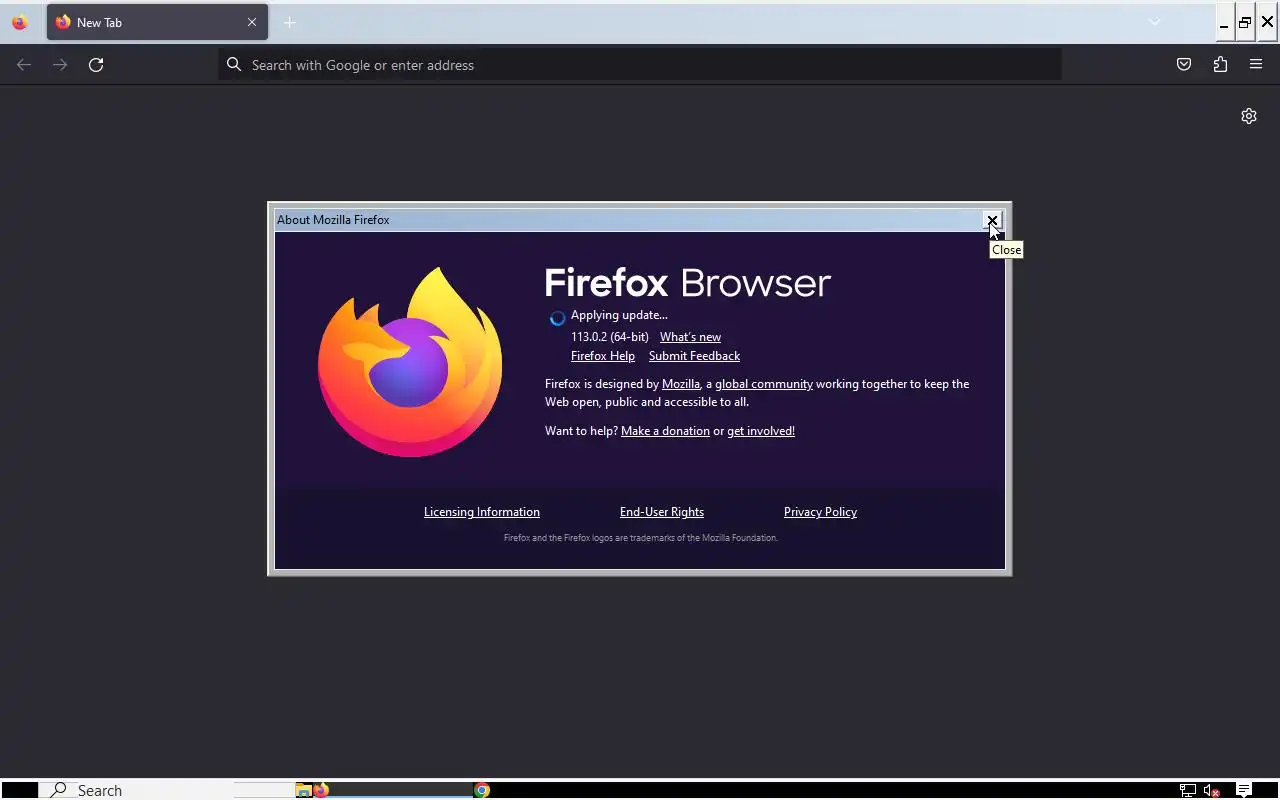Click the Submit Feedback link

pyautogui.click(x=694, y=356)
